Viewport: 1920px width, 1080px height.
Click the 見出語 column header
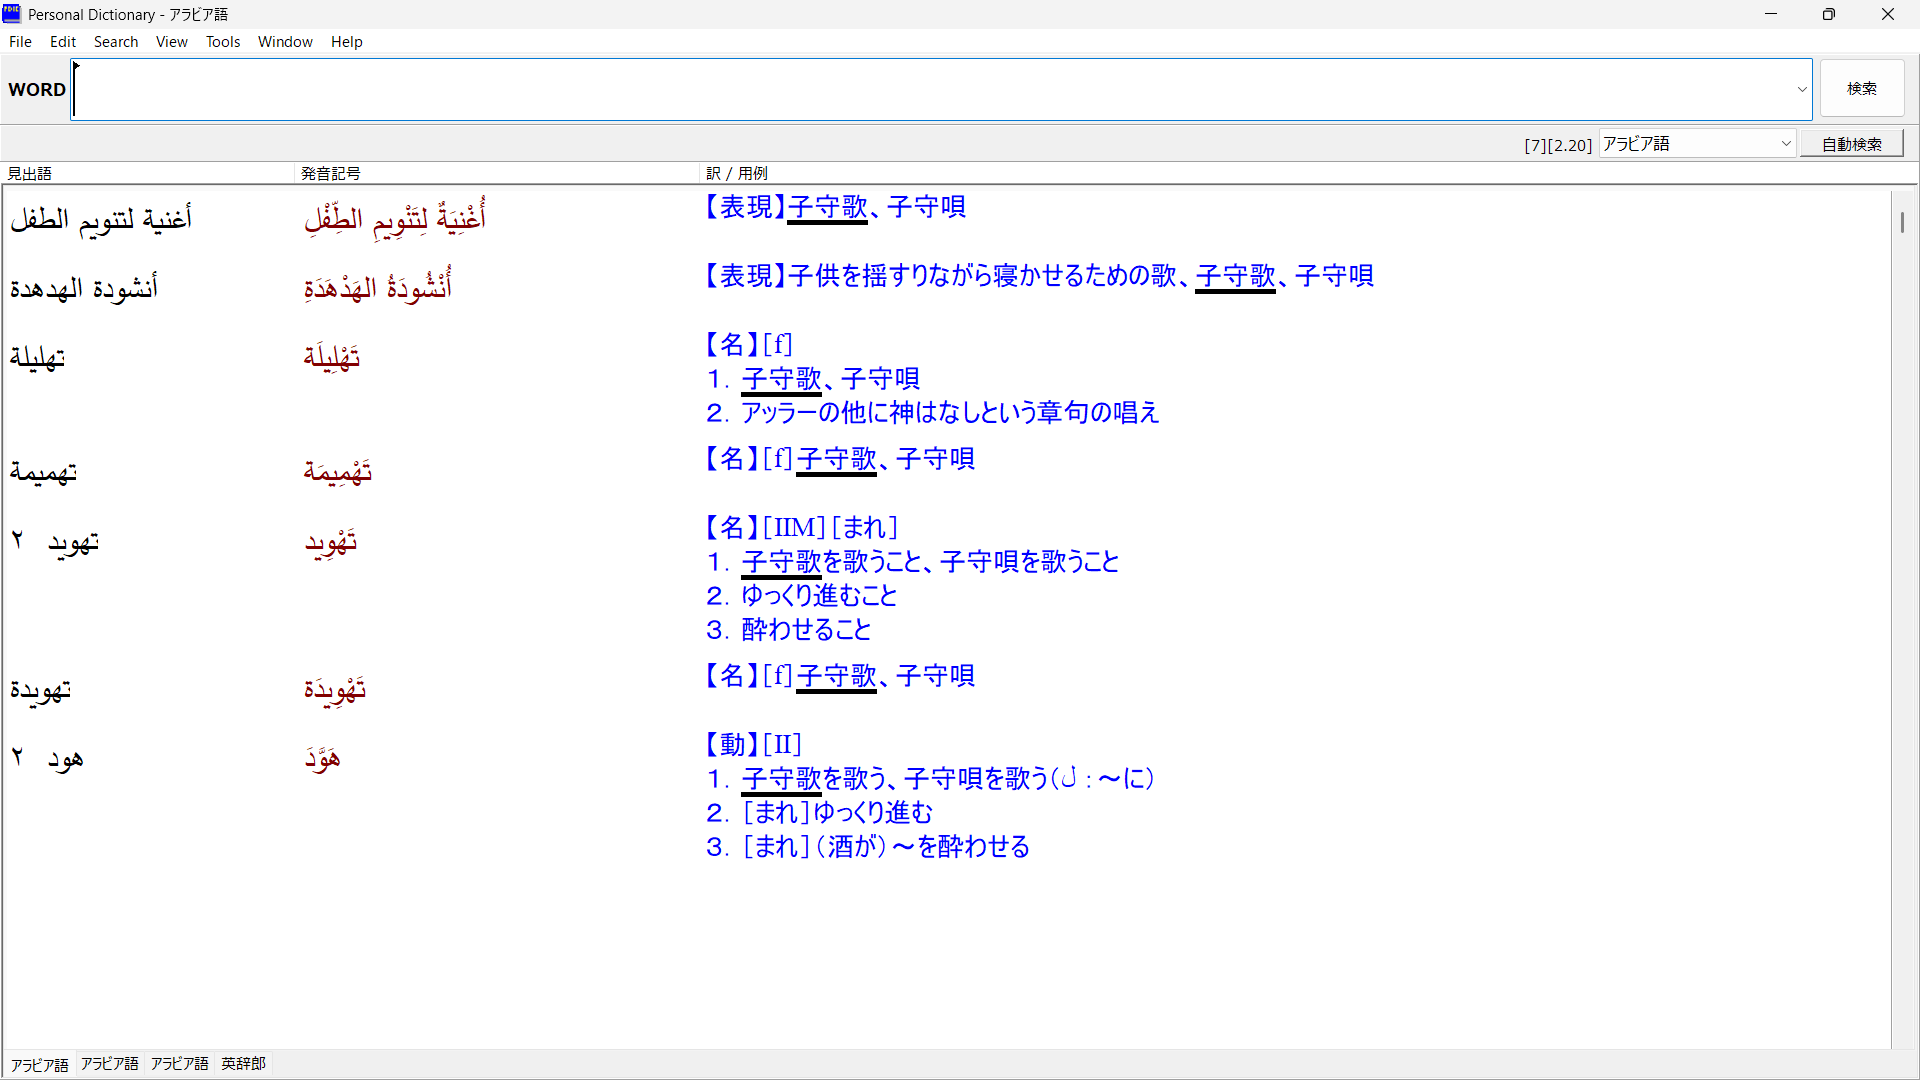point(30,173)
